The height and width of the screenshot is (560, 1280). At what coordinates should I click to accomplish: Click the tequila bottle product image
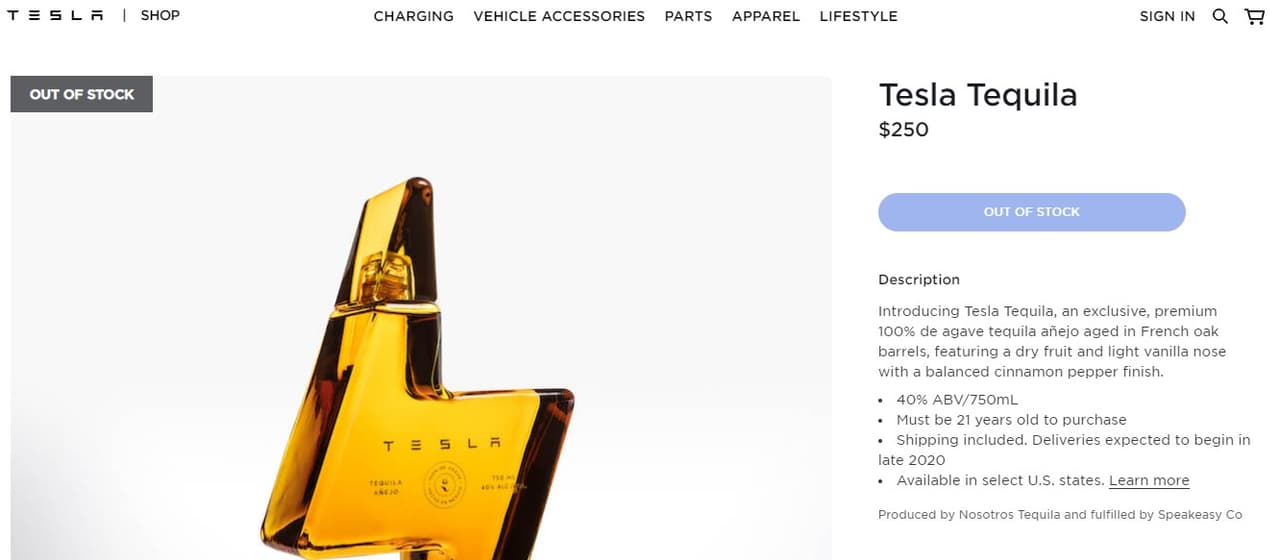tap(421, 318)
